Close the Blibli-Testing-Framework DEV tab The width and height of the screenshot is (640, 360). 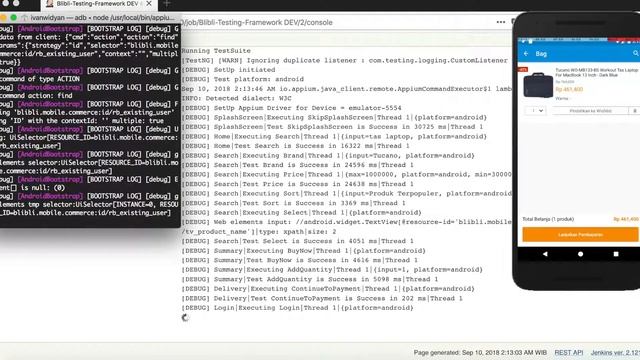[149, 4]
